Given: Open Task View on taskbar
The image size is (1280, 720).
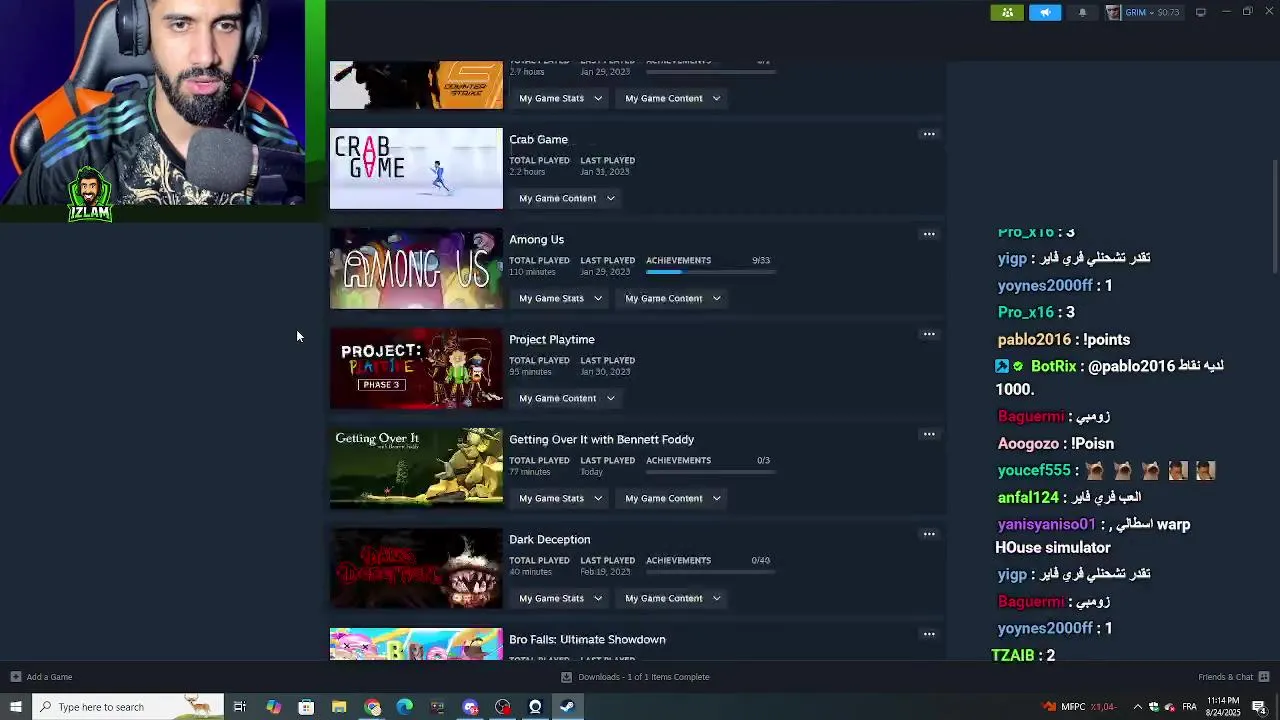Looking at the screenshot, I should coord(240,707).
